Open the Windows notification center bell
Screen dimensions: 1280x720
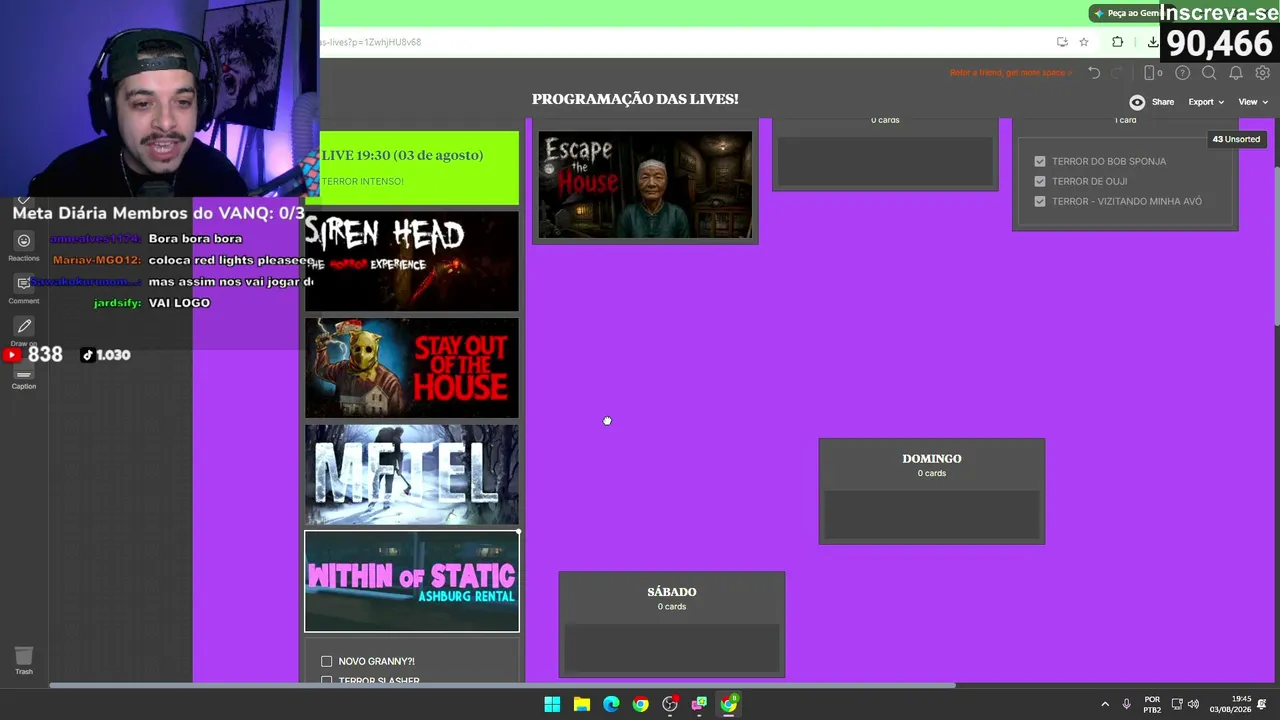pyautogui.click(x=1263, y=704)
